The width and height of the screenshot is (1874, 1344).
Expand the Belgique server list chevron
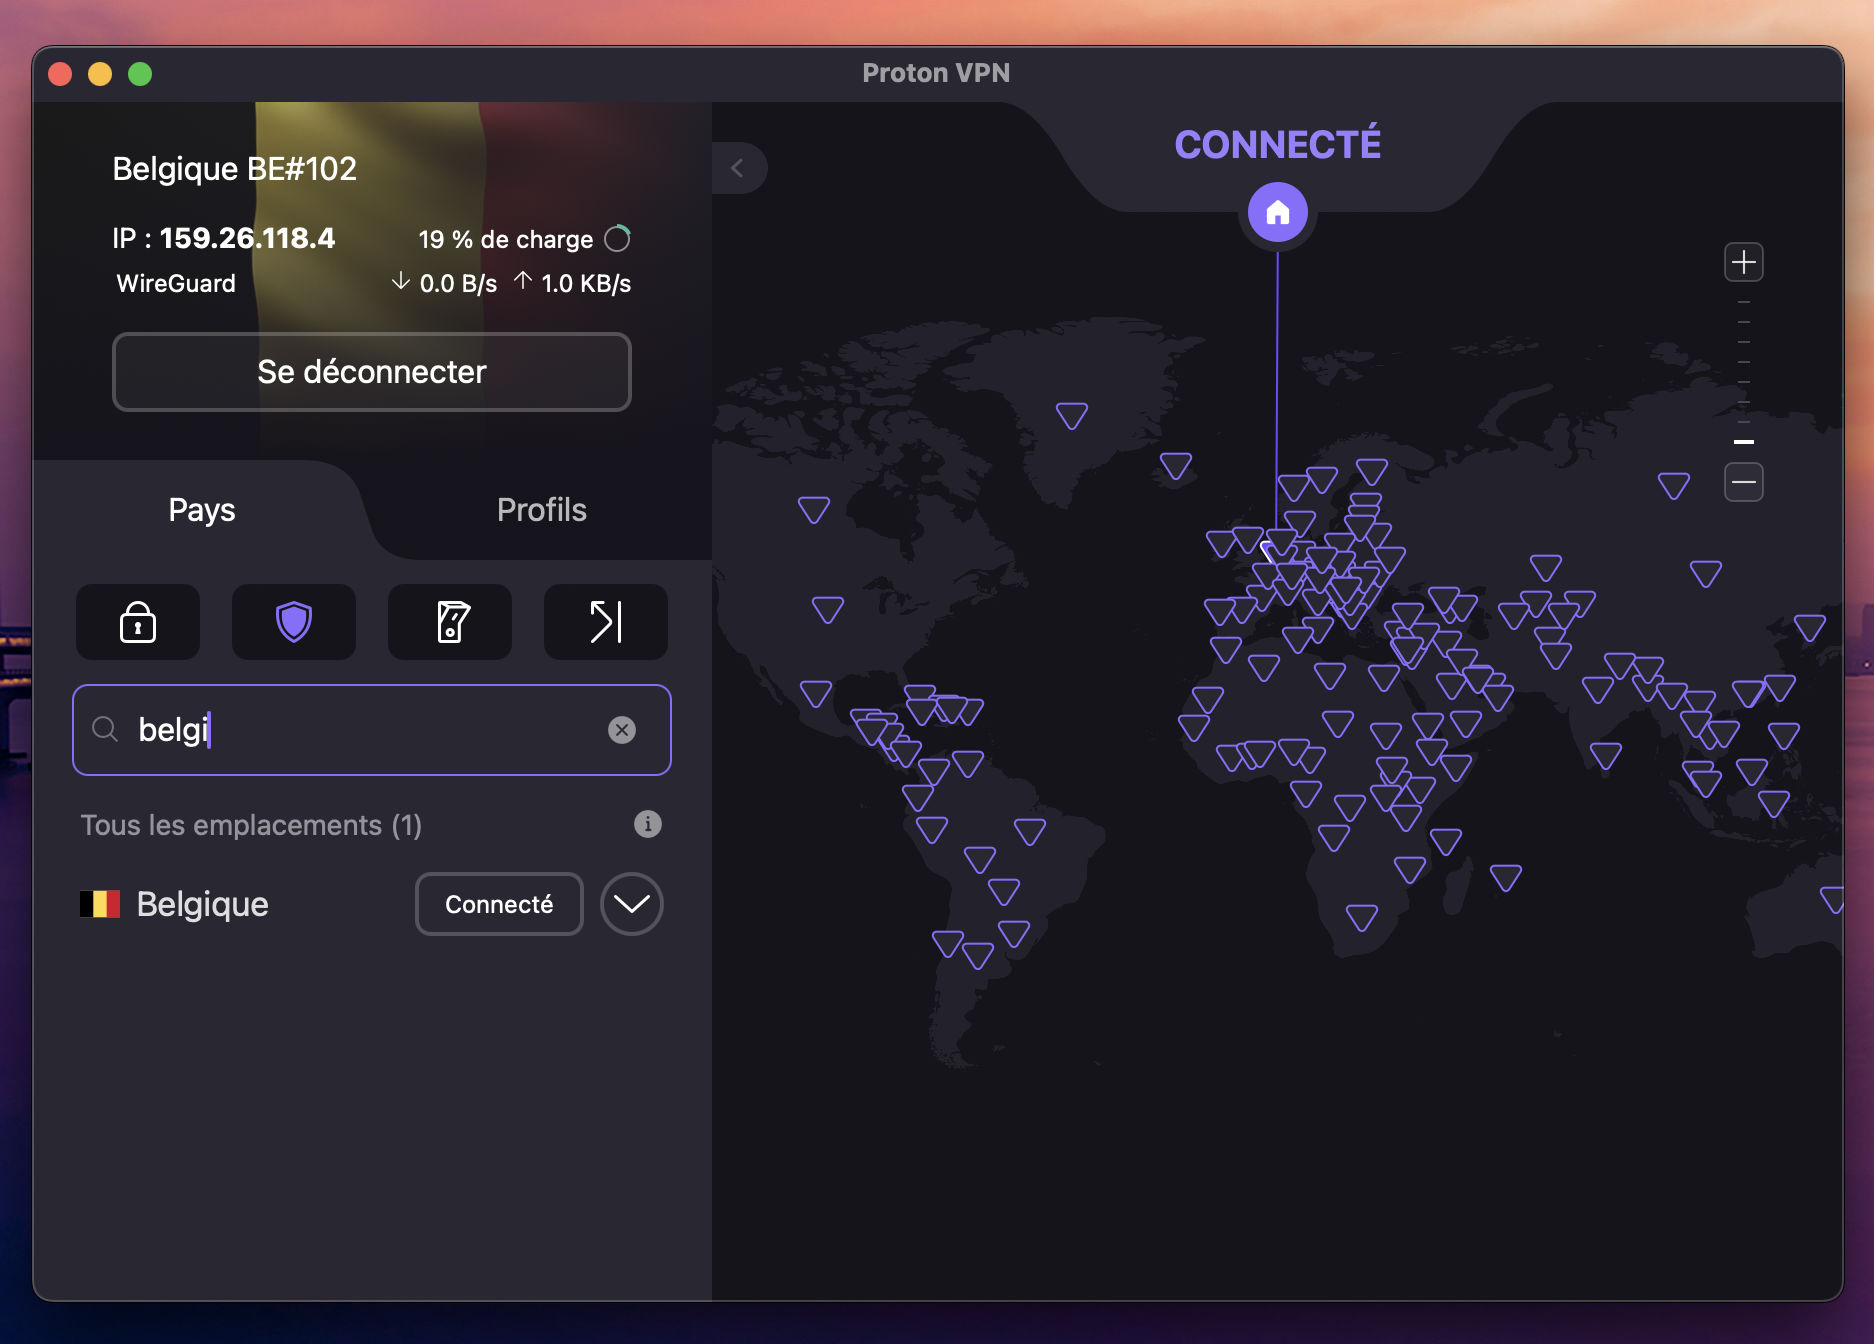(631, 903)
